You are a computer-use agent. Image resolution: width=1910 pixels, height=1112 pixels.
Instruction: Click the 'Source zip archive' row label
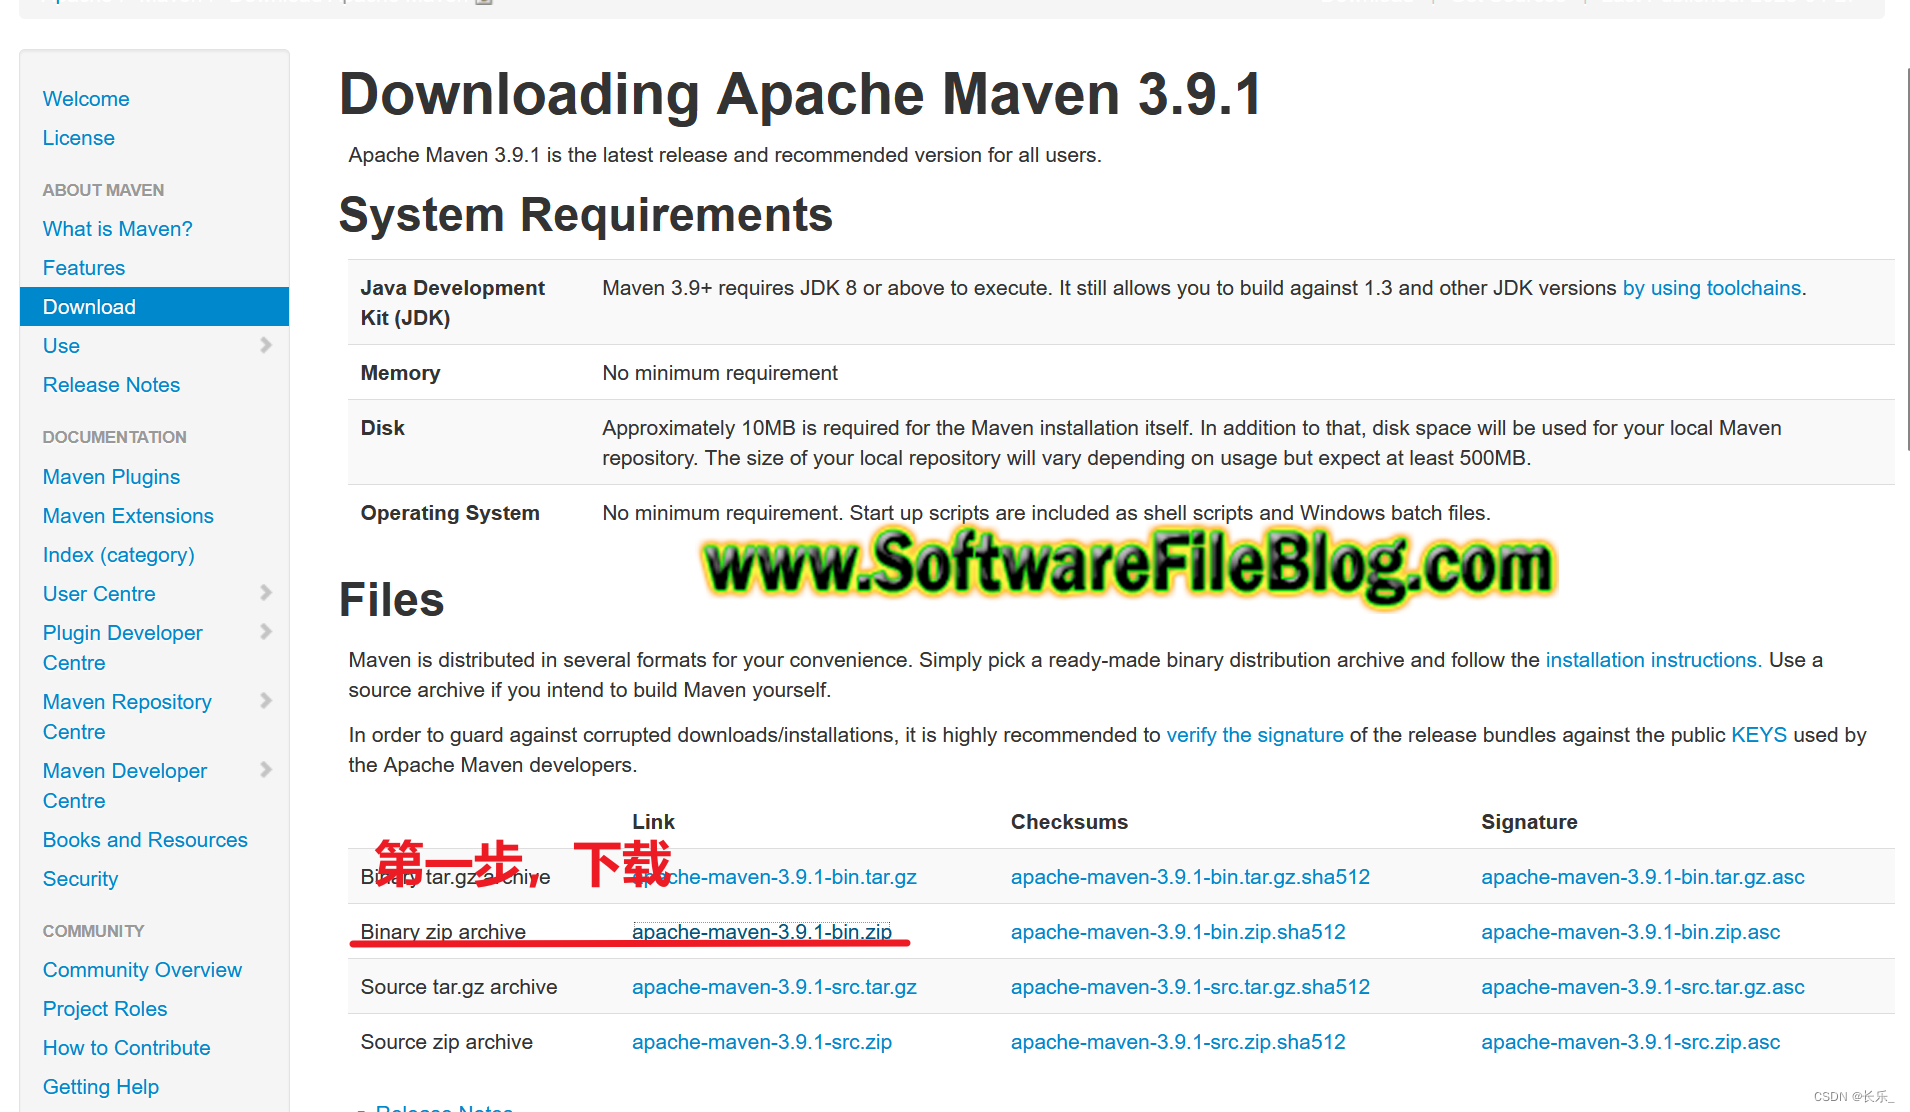[x=447, y=1042]
